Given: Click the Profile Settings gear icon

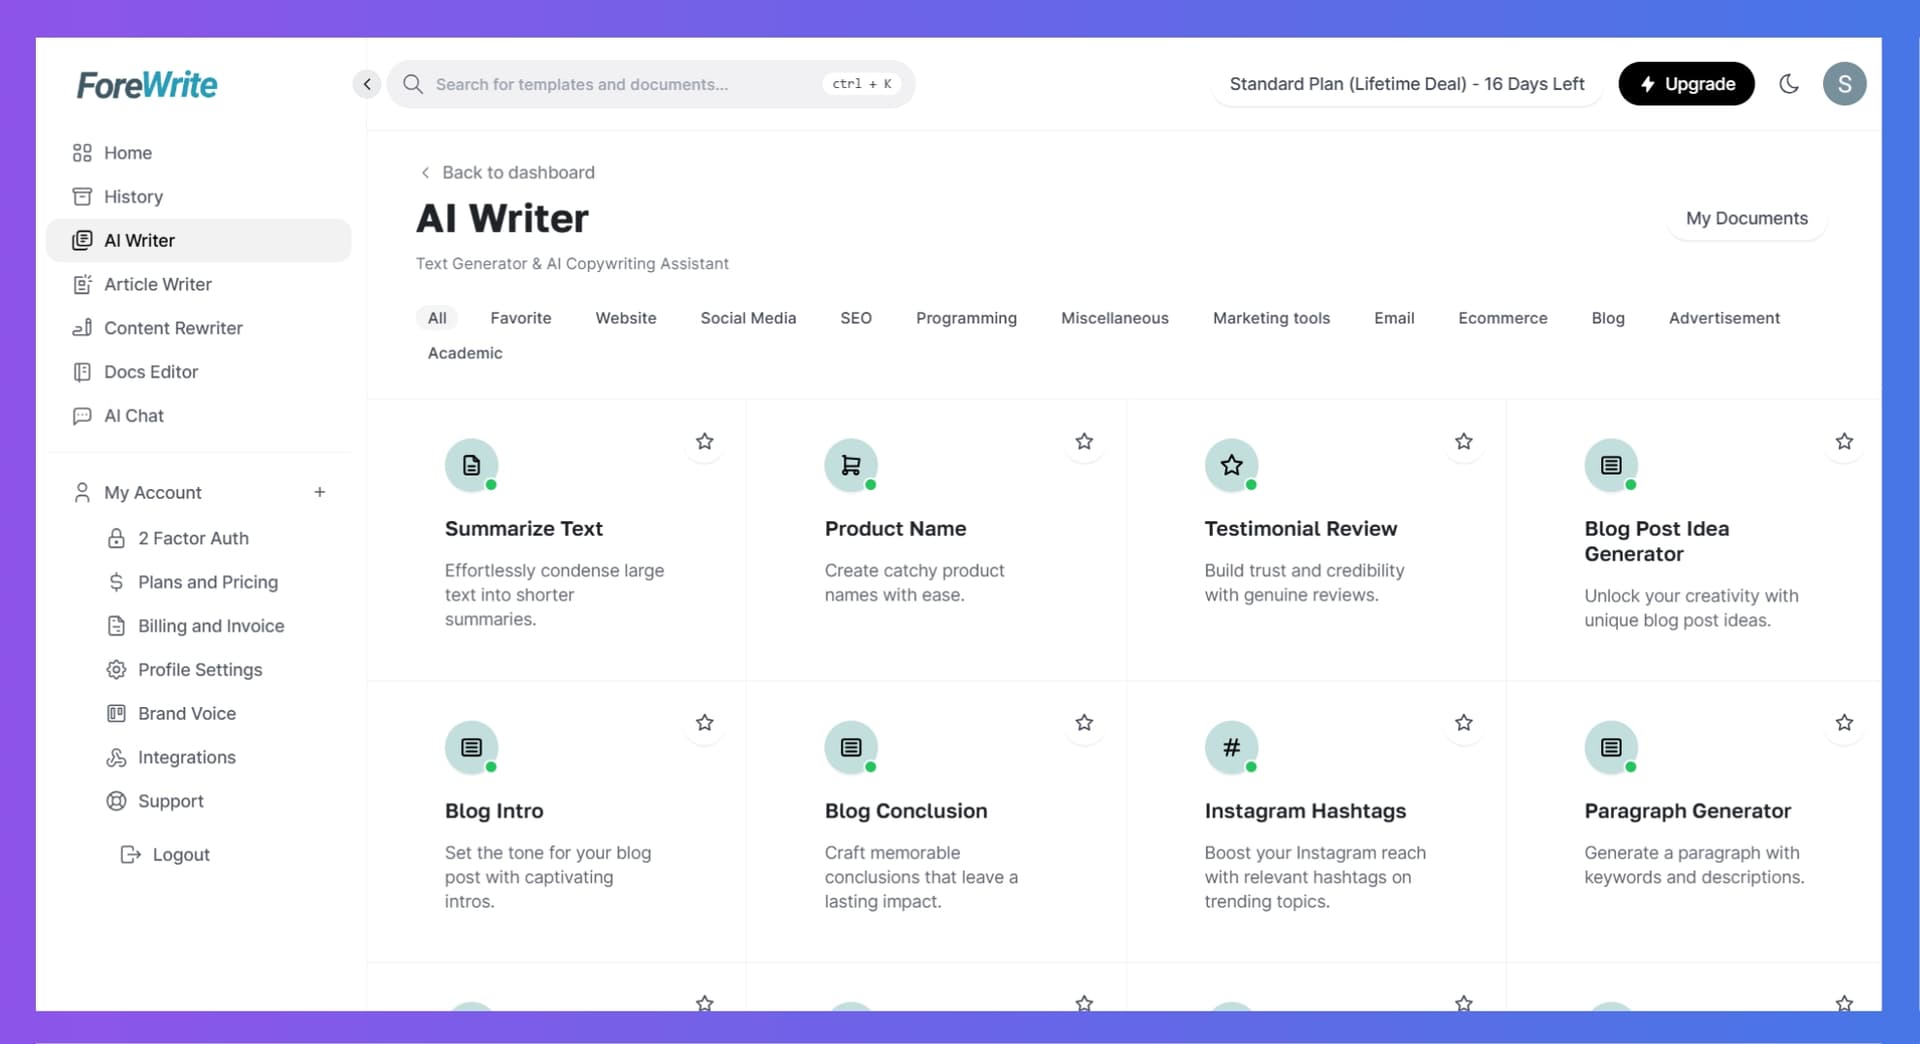Looking at the screenshot, I should pos(116,670).
